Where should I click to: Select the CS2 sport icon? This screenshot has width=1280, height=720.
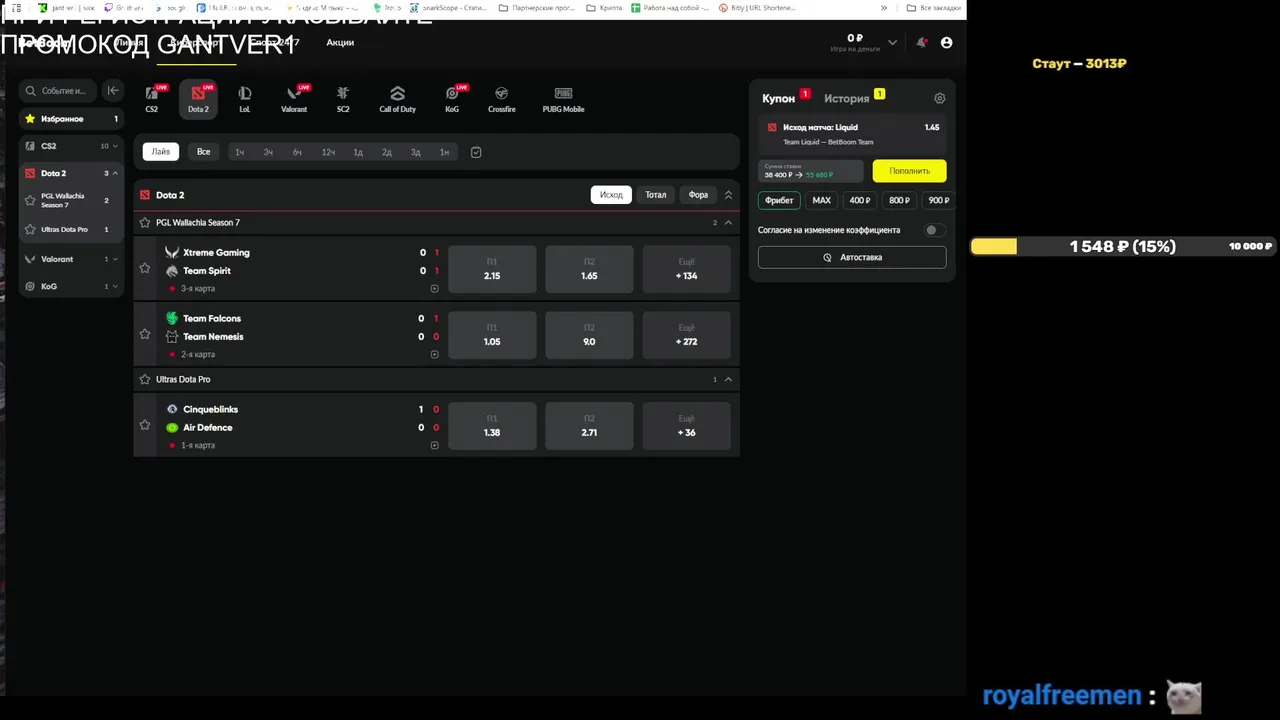pos(152,99)
